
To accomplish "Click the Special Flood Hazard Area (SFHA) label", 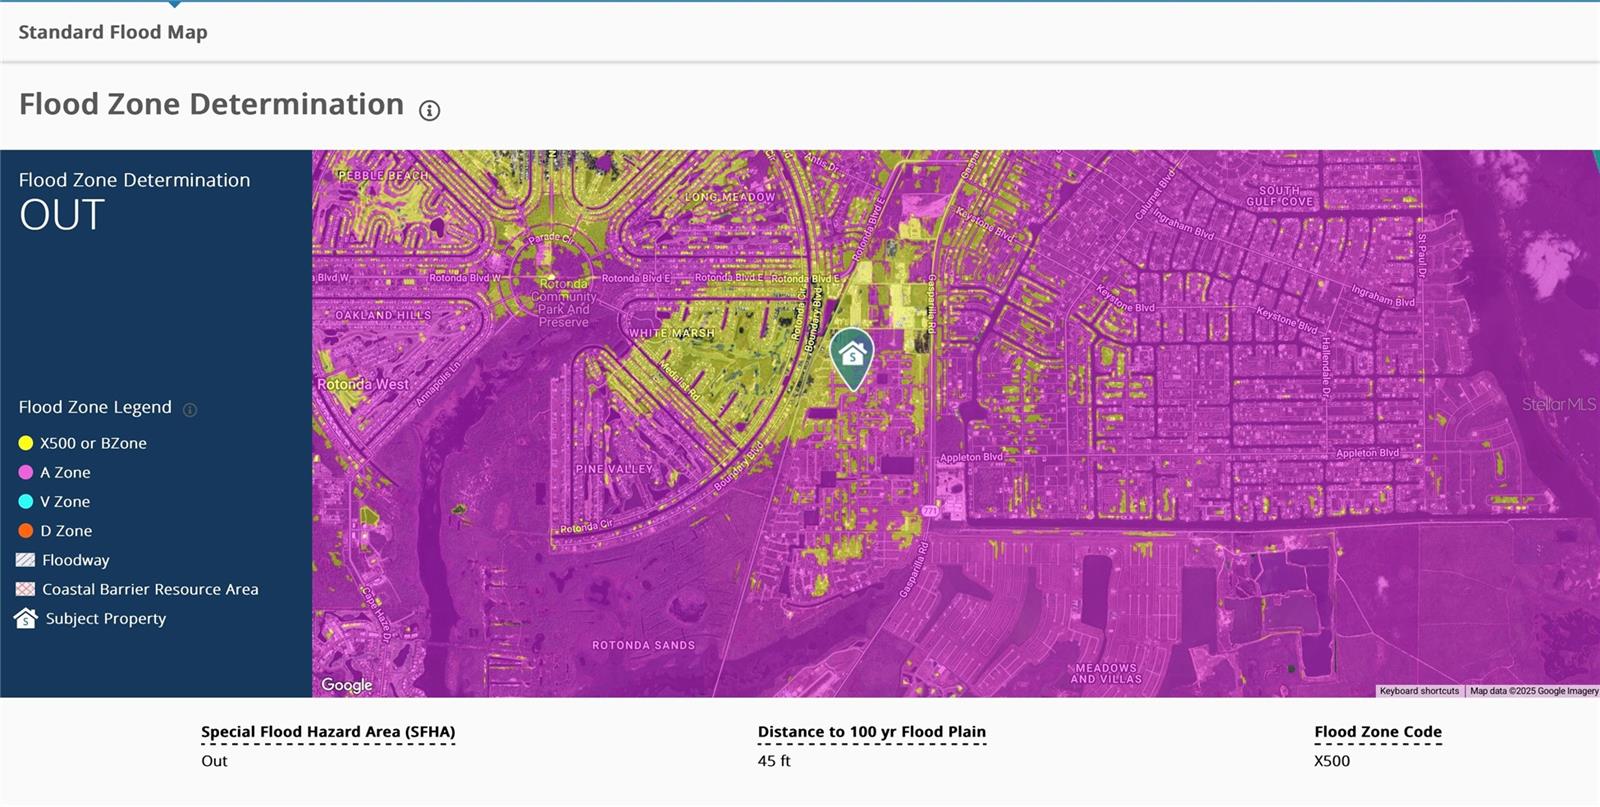I will (x=328, y=732).
